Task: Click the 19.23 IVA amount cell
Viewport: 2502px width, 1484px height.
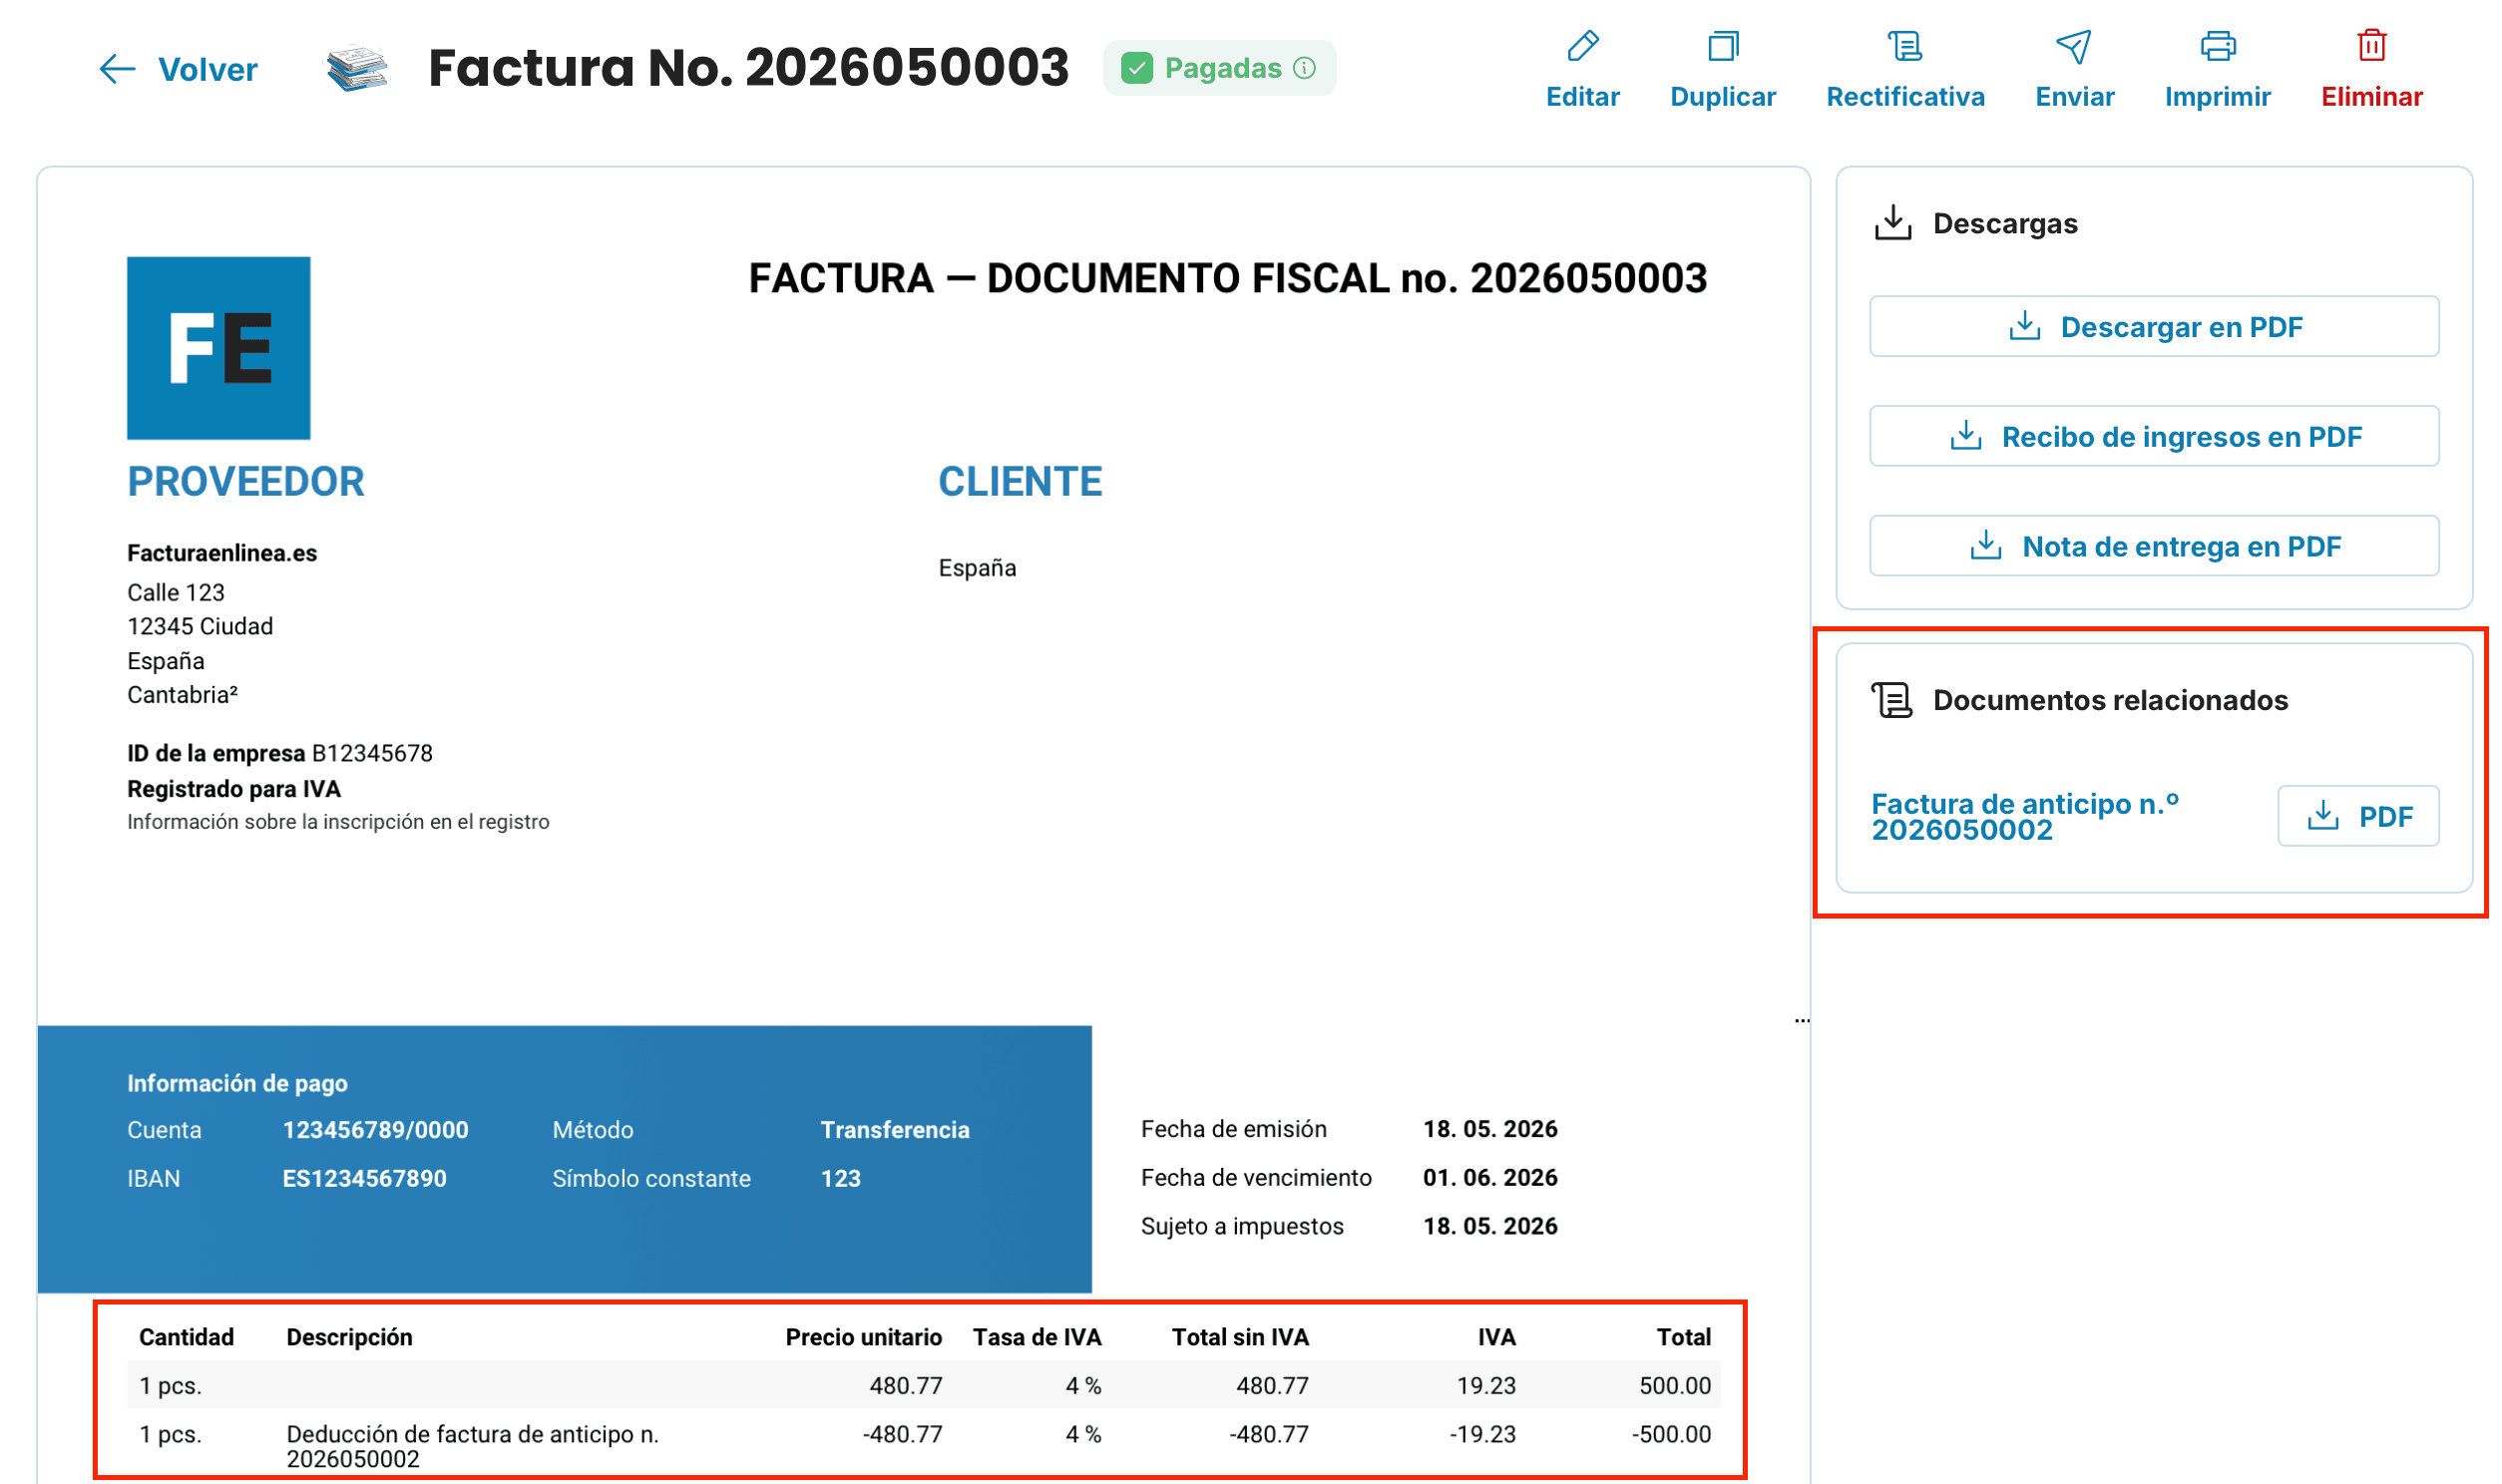Action: (x=1486, y=1386)
